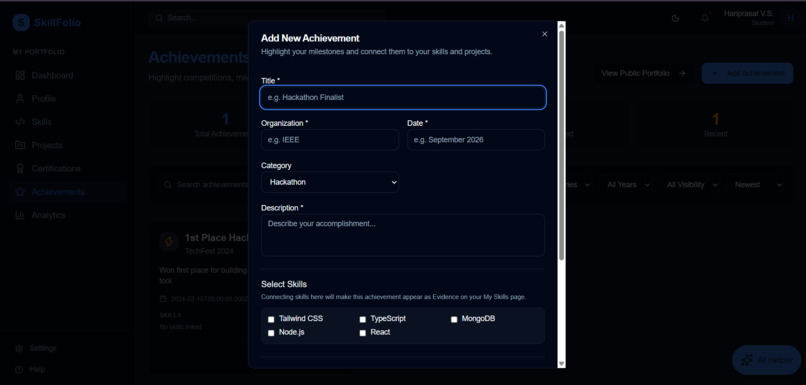Check the React skill checkbox
806x385 pixels.
click(x=362, y=333)
